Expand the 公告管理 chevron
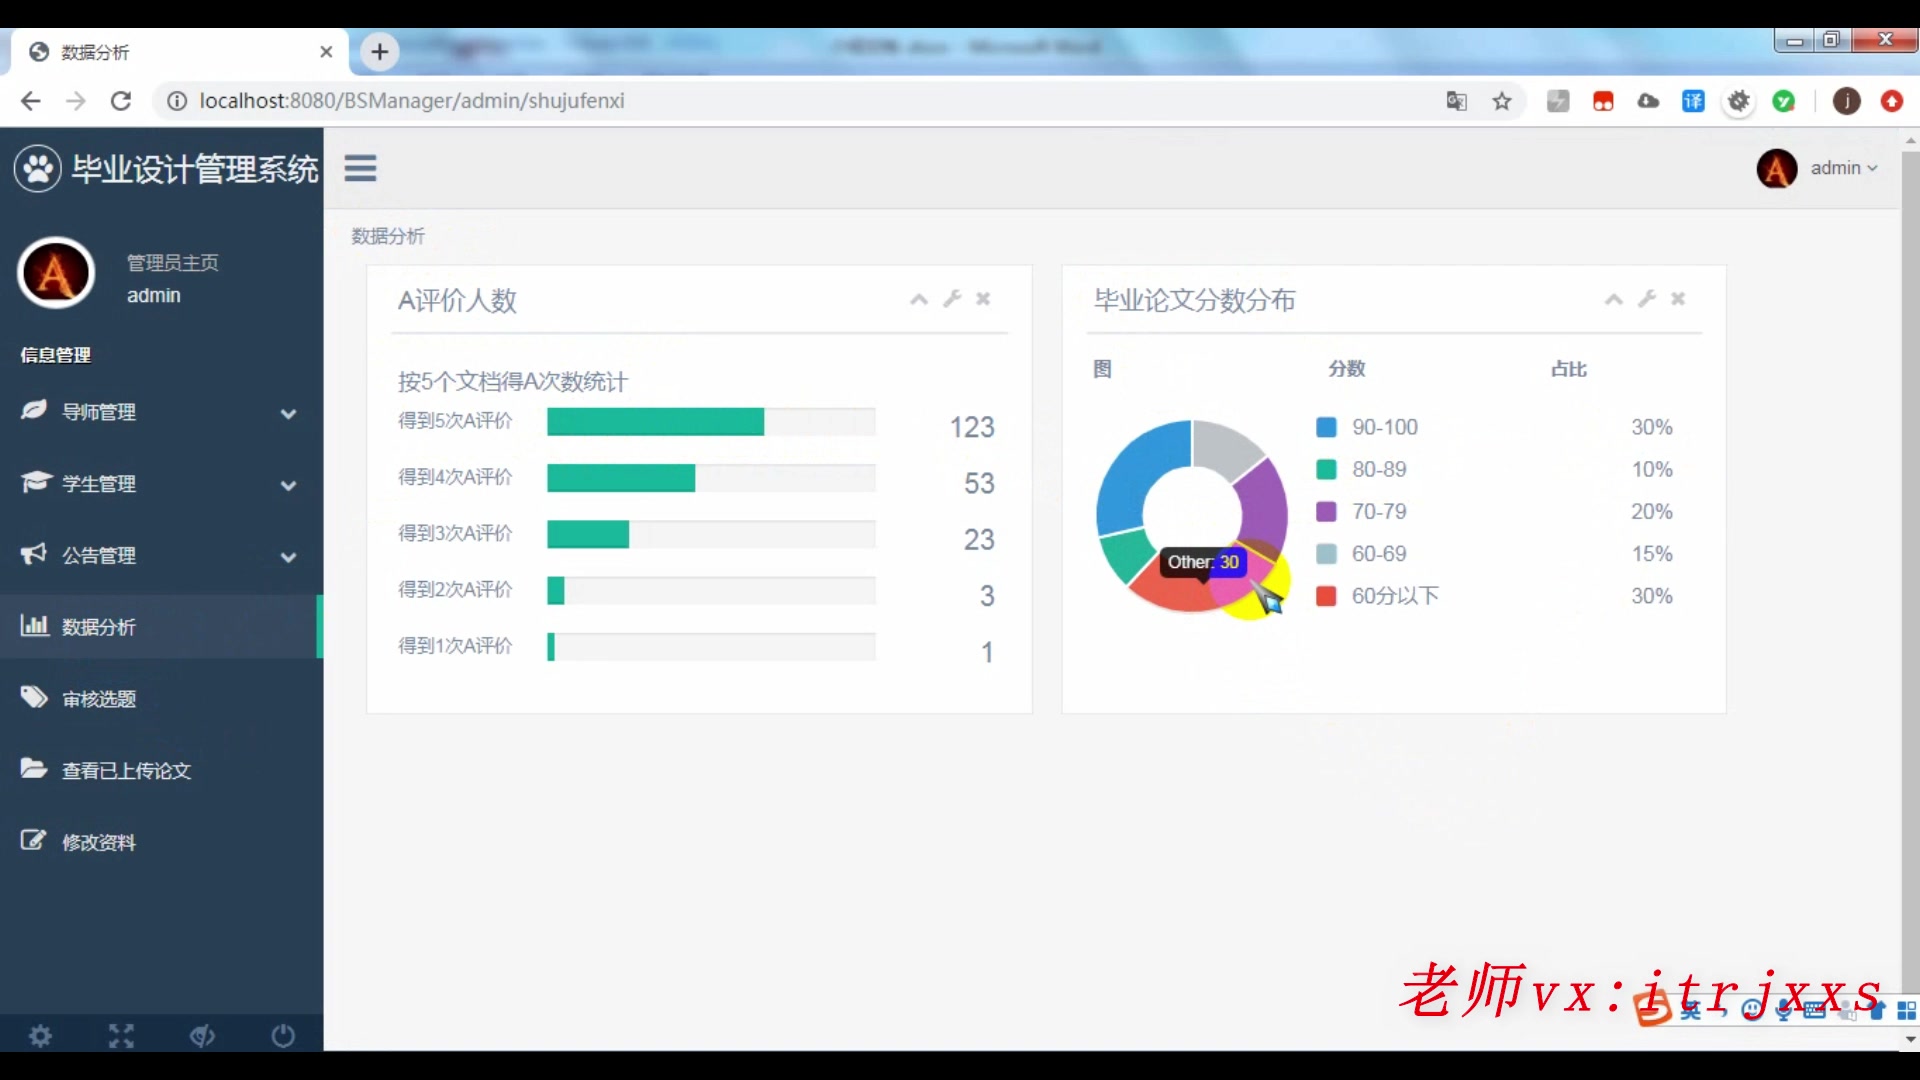The height and width of the screenshot is (1080, 1920). click(288, 557)
